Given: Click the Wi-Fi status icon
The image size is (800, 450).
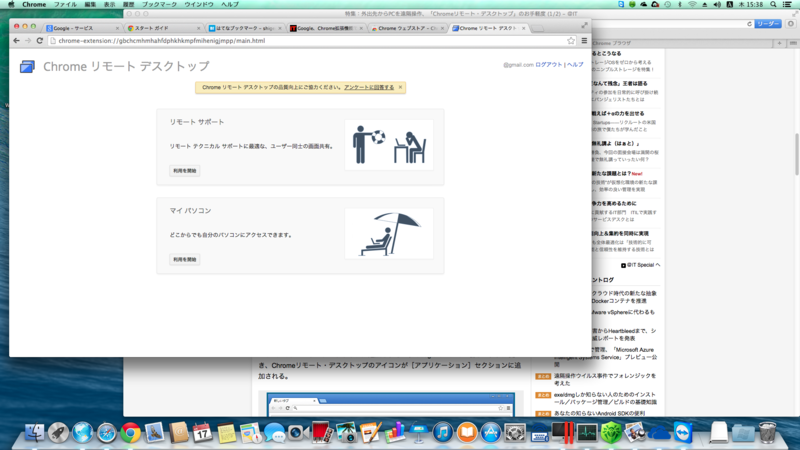Looking at the screenshot, I should [x=692, y=4].
